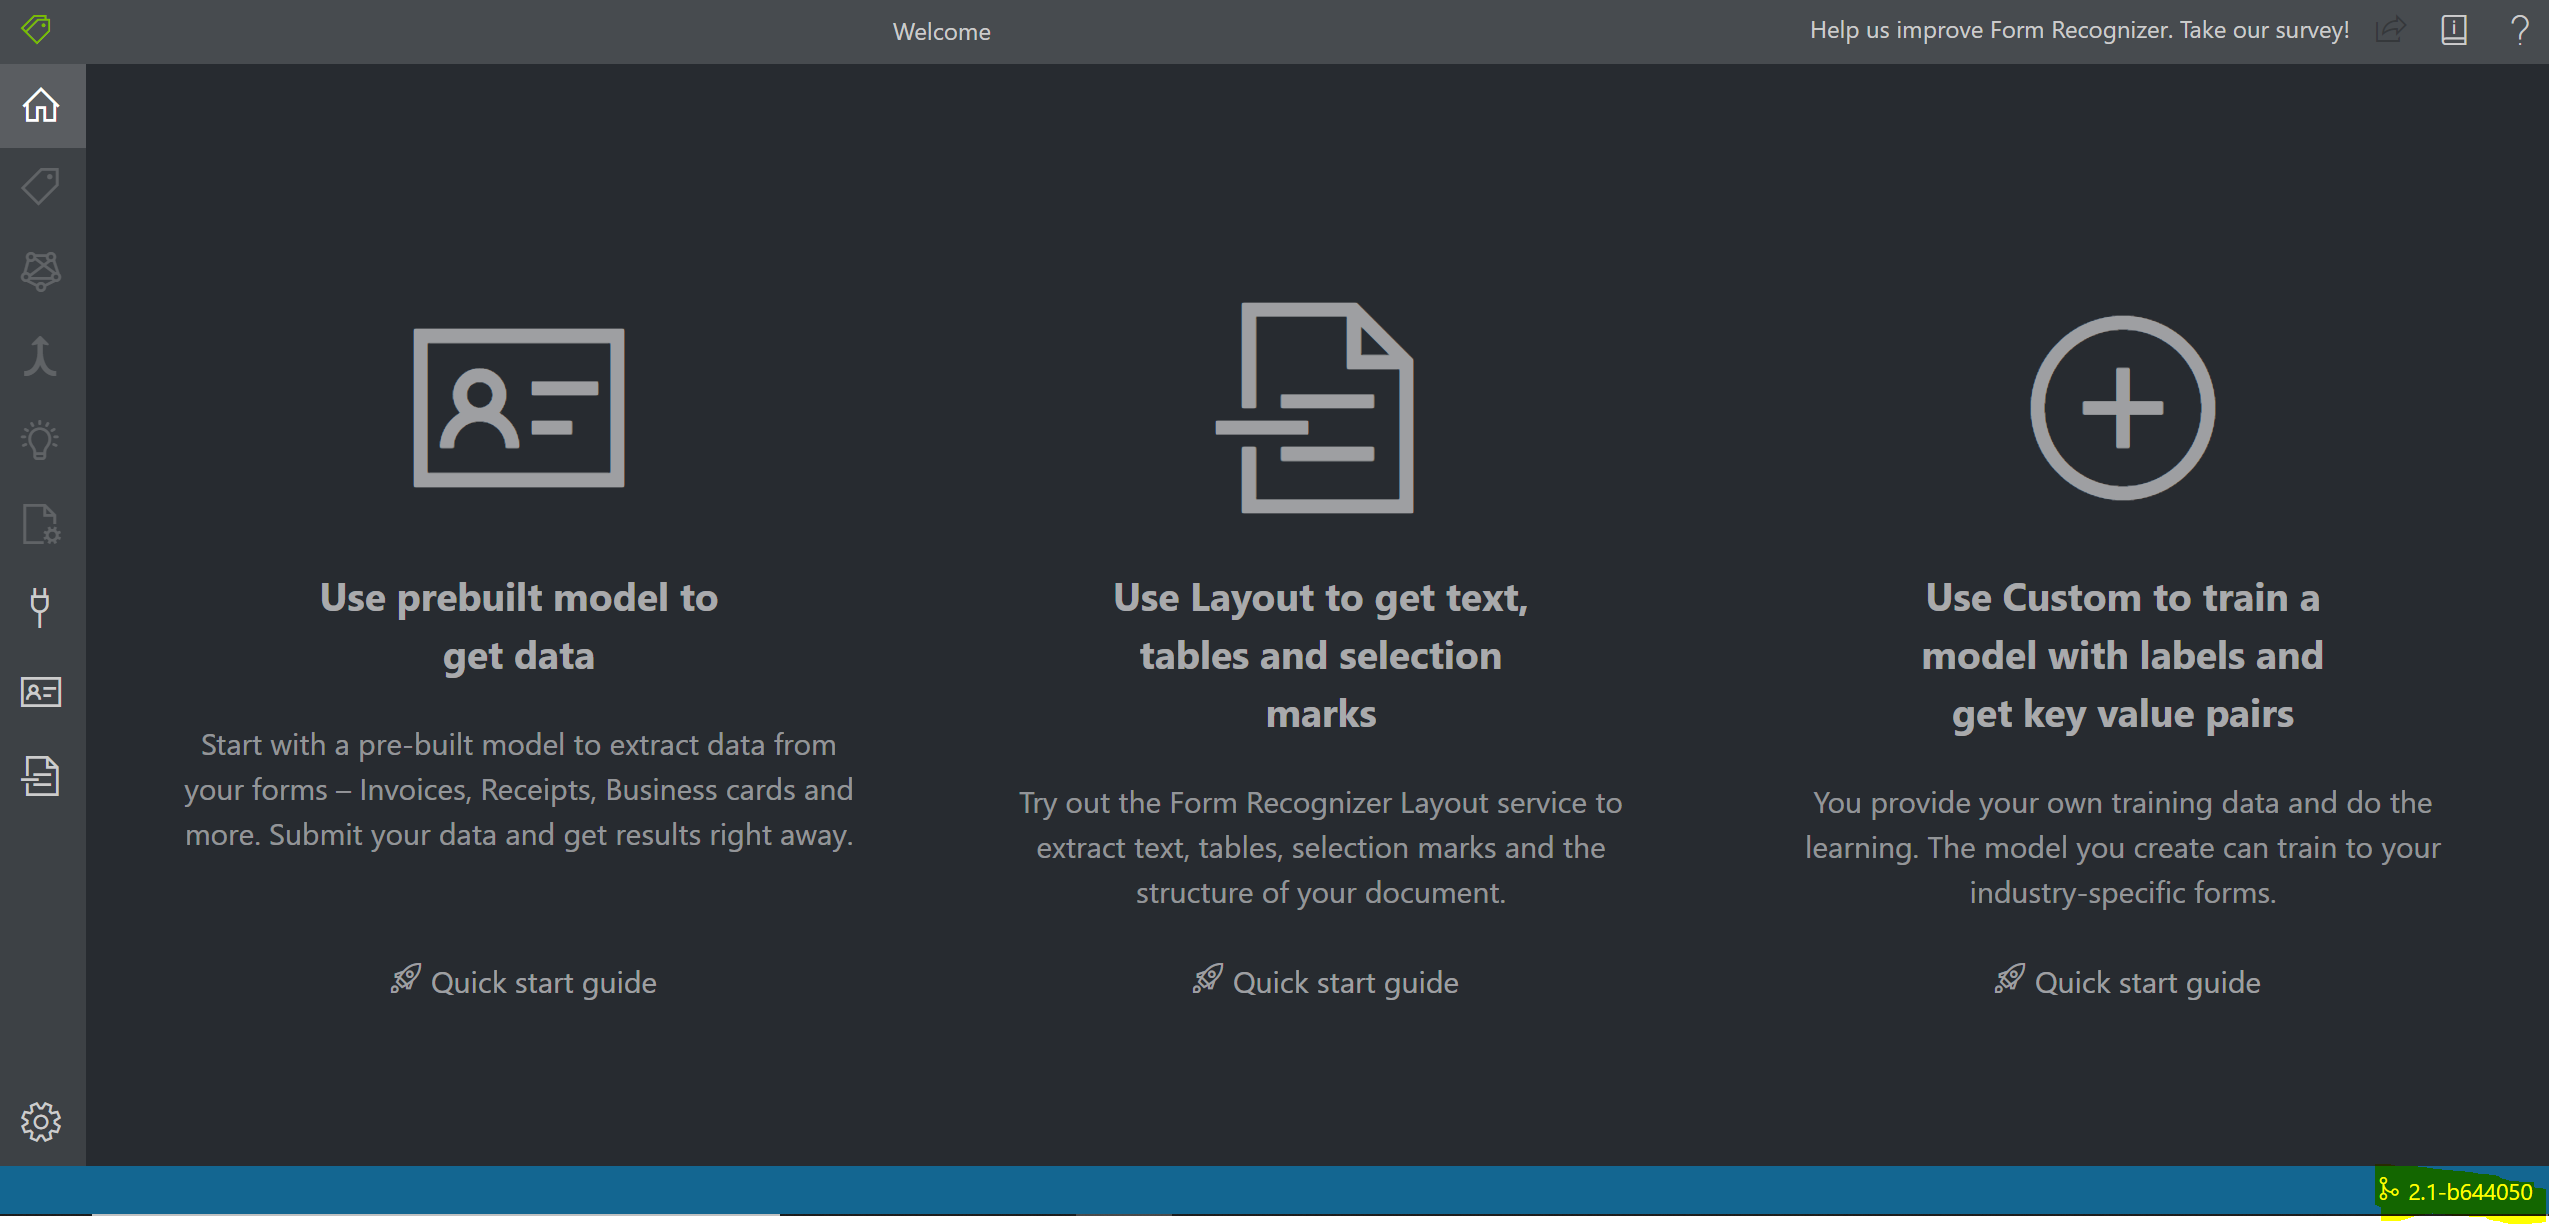Open Application Settings gear icon

[41, 1121]
